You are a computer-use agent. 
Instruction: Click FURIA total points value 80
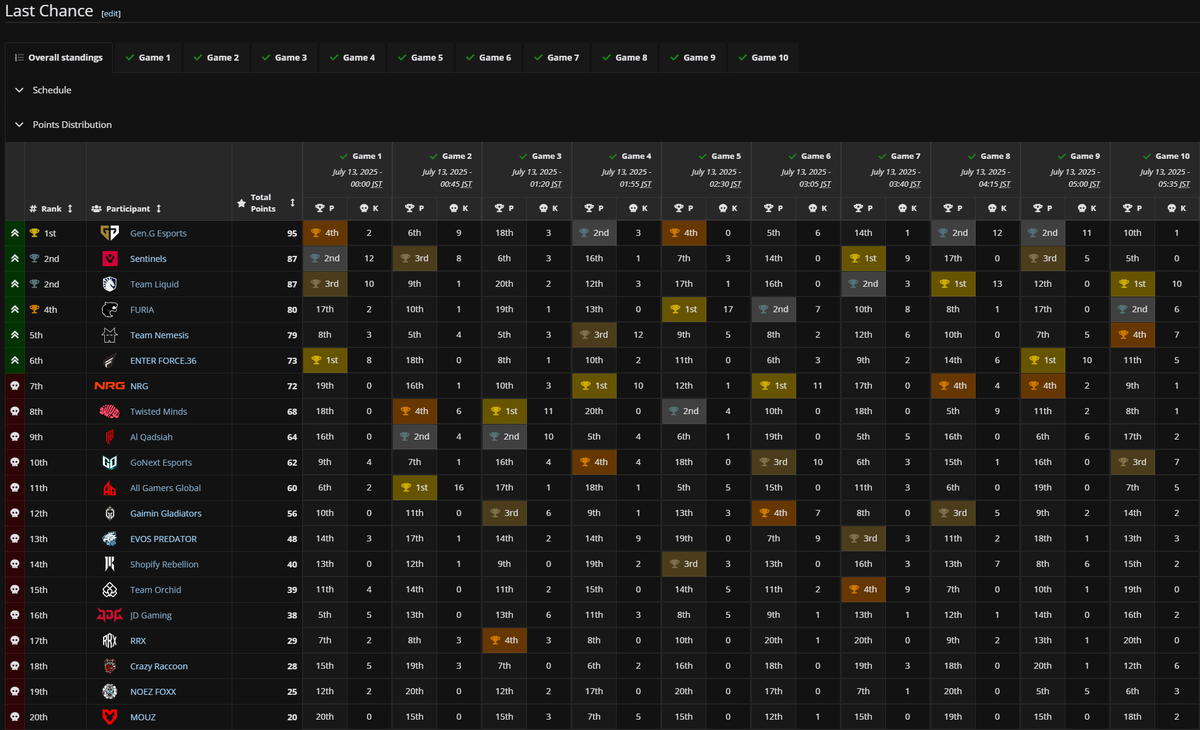coord(293,310)
